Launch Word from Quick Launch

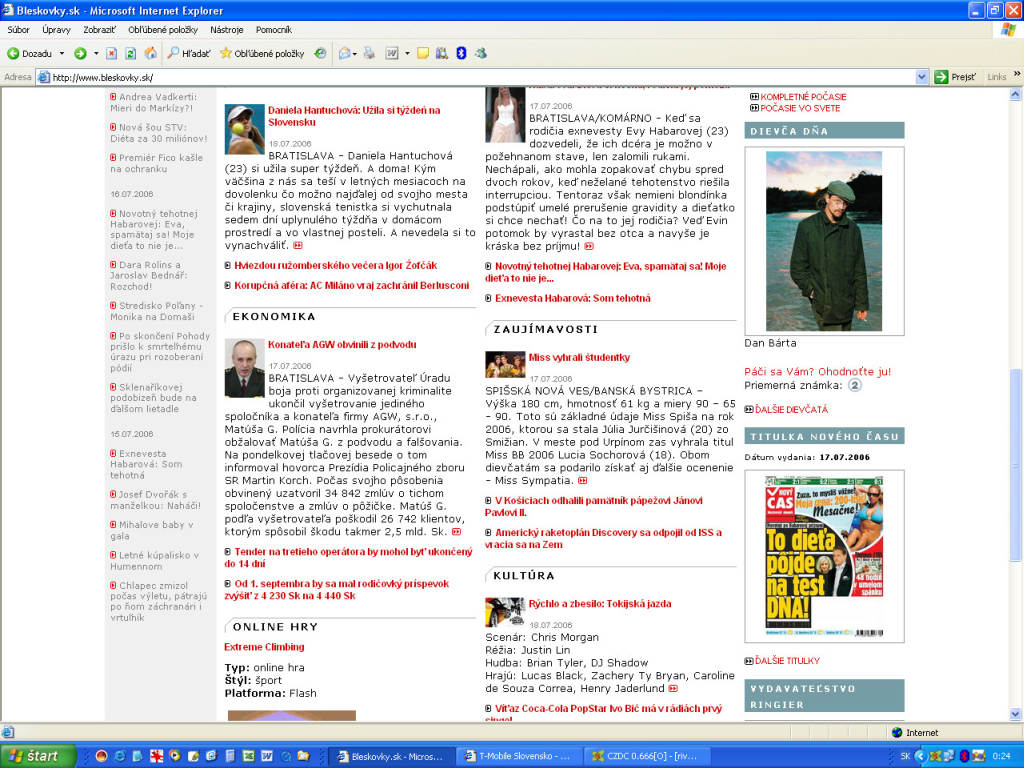click(x=266, y=756)
